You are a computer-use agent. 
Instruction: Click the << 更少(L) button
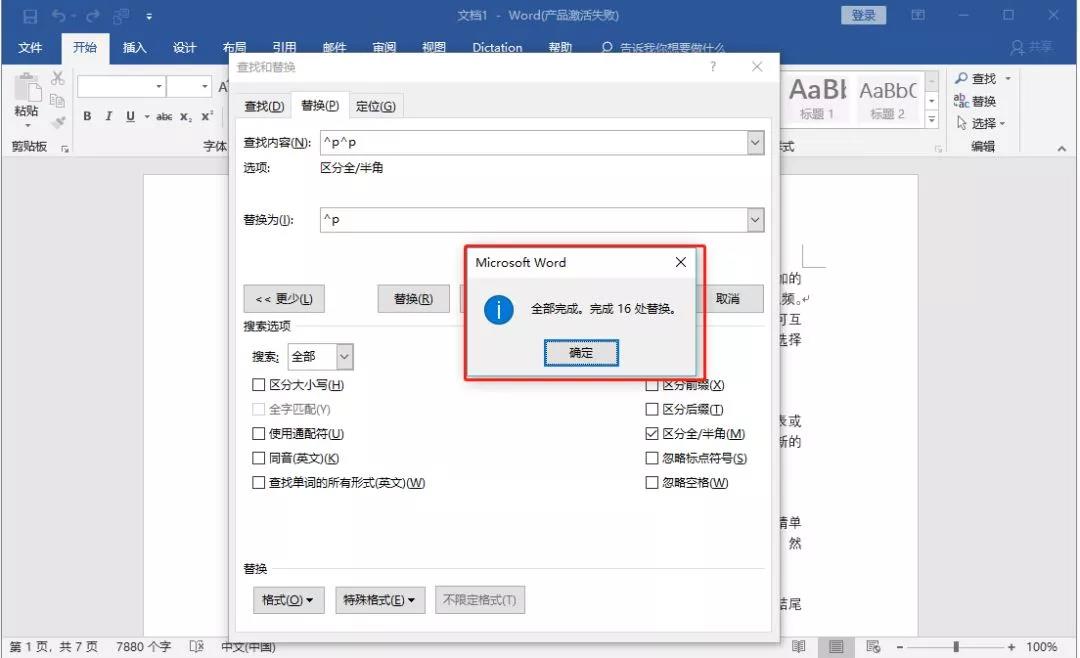pyautogui.click(x=284, y=299)
